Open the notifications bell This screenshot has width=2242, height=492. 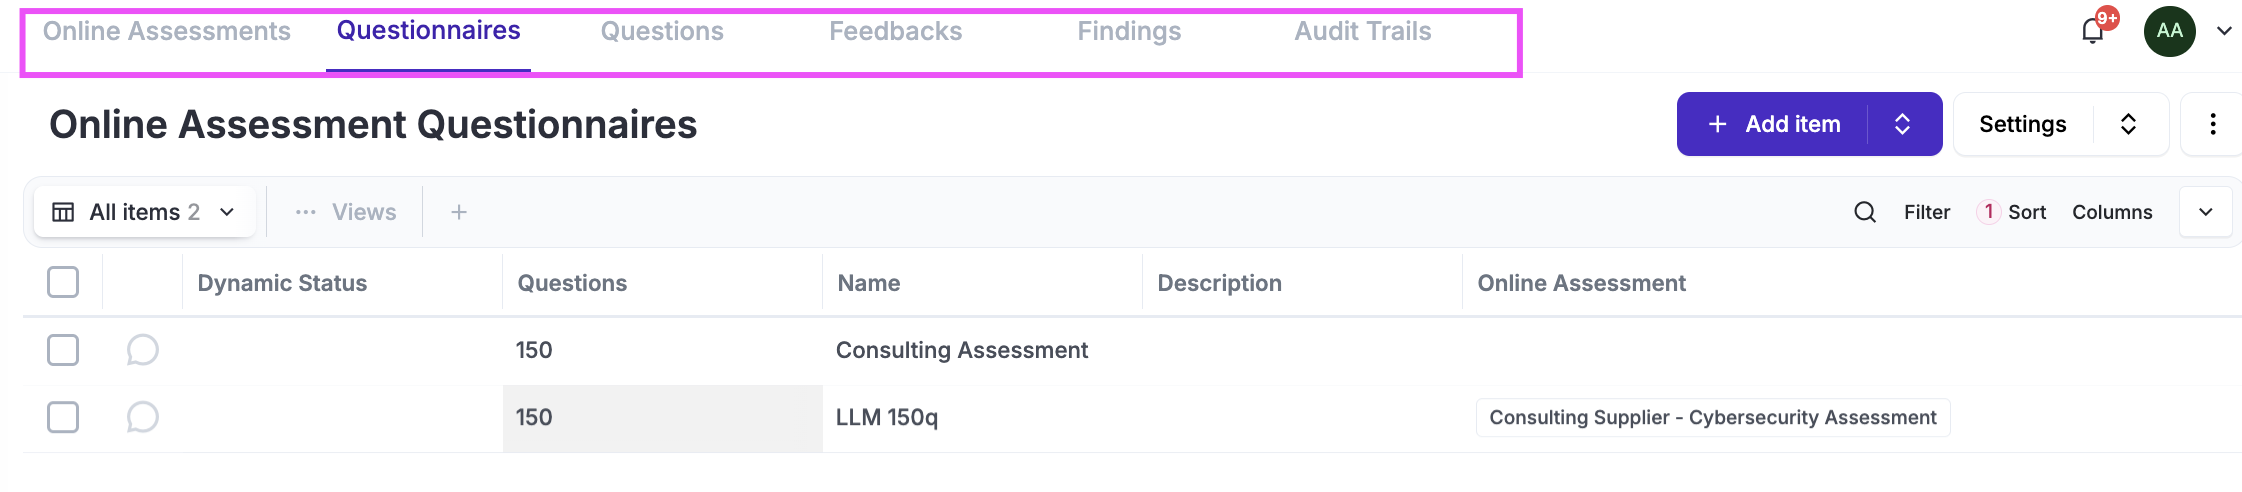point(2092,32)
